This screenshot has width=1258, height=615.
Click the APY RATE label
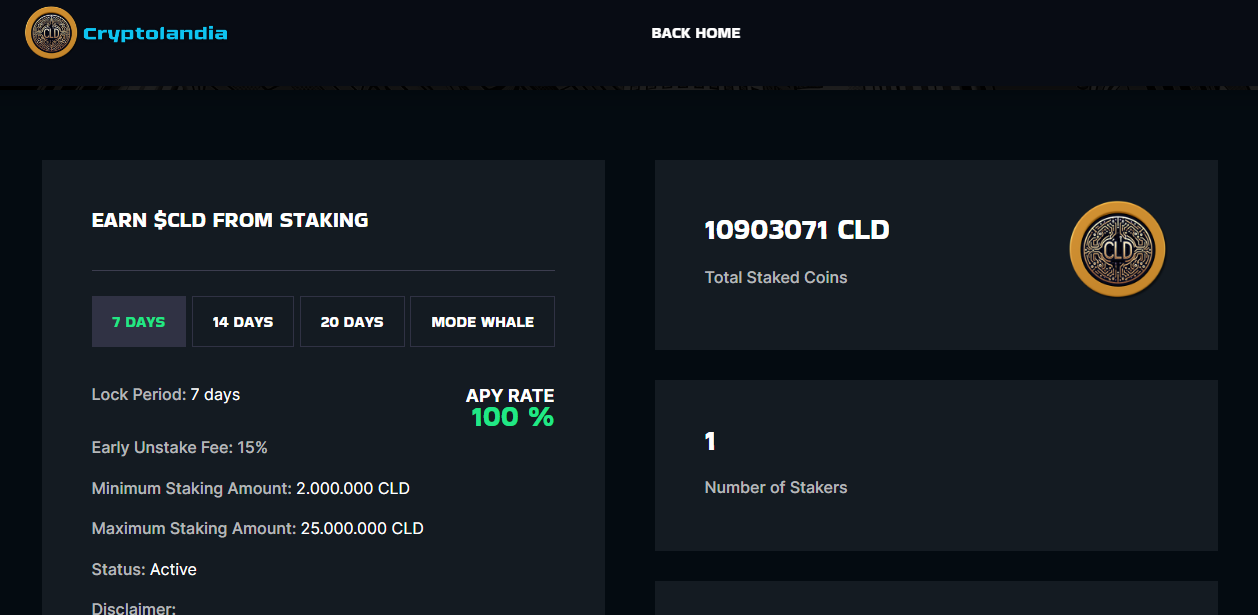pos(510,396)
